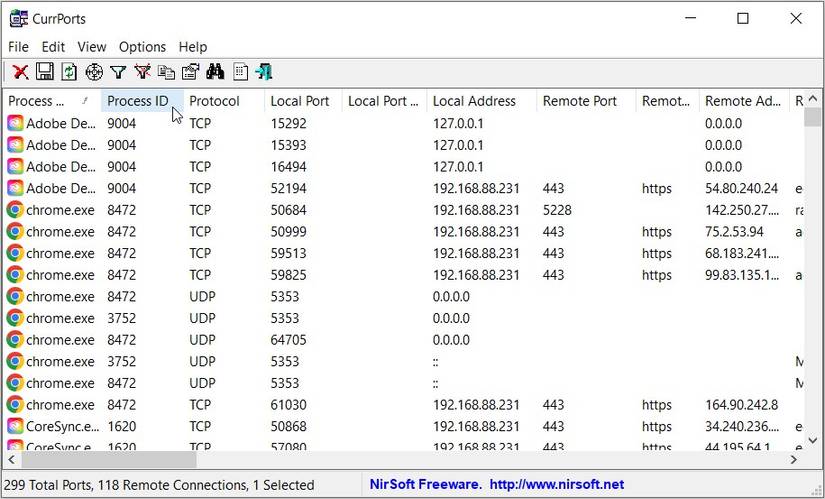Image resolution: width=825 pixels, height=499 pixels.
Task: Sort by the Remote Port column header
Action: (586, 101)
